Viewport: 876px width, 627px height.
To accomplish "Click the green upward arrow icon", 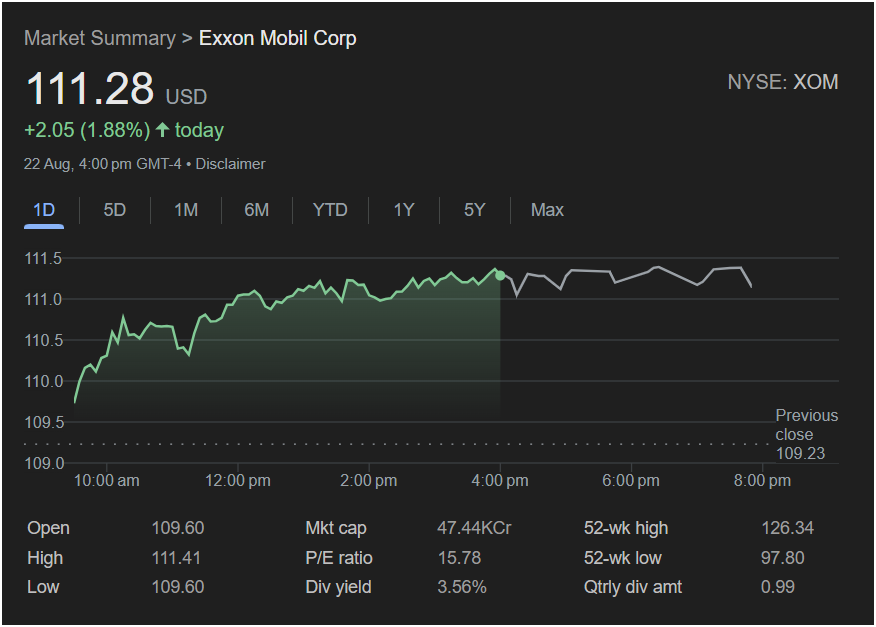I will click(x=163, y=131).
